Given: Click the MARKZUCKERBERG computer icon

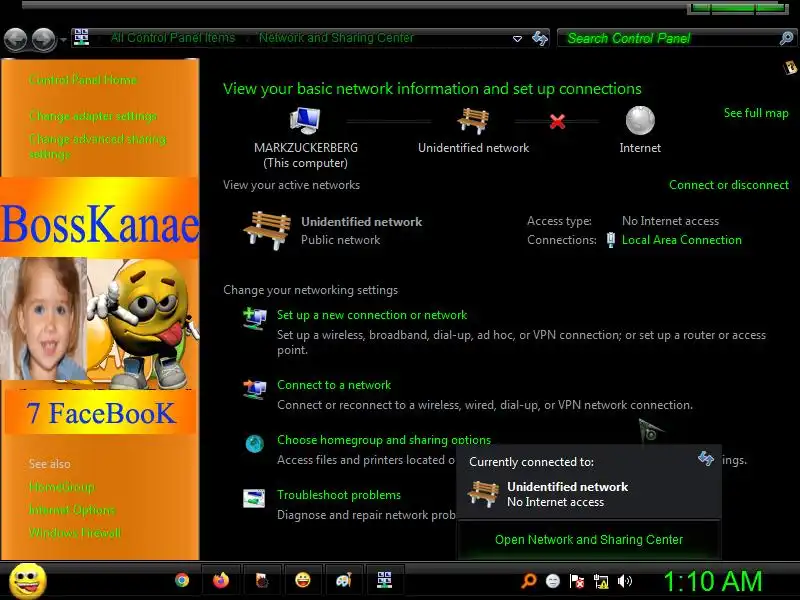Looking at the screenshot, I should [x=305, y=121].
